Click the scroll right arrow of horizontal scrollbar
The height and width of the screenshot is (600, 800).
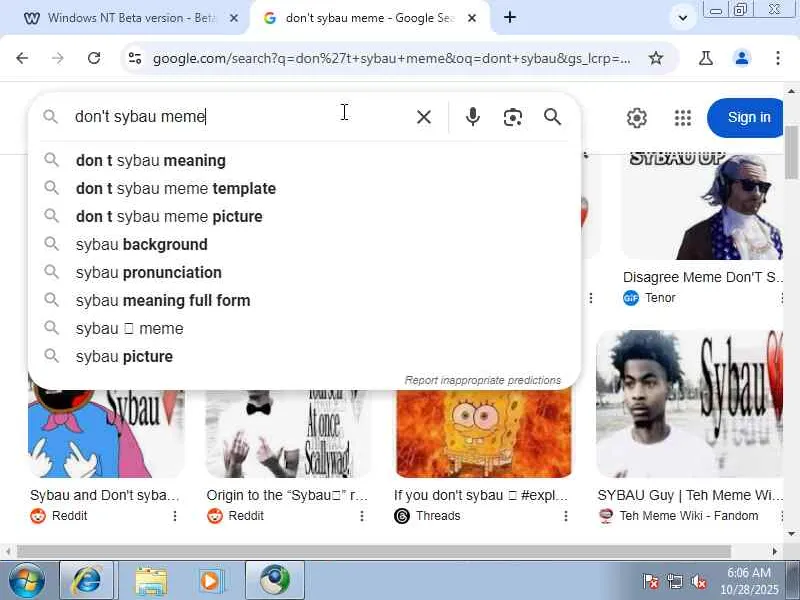point(775,551)
